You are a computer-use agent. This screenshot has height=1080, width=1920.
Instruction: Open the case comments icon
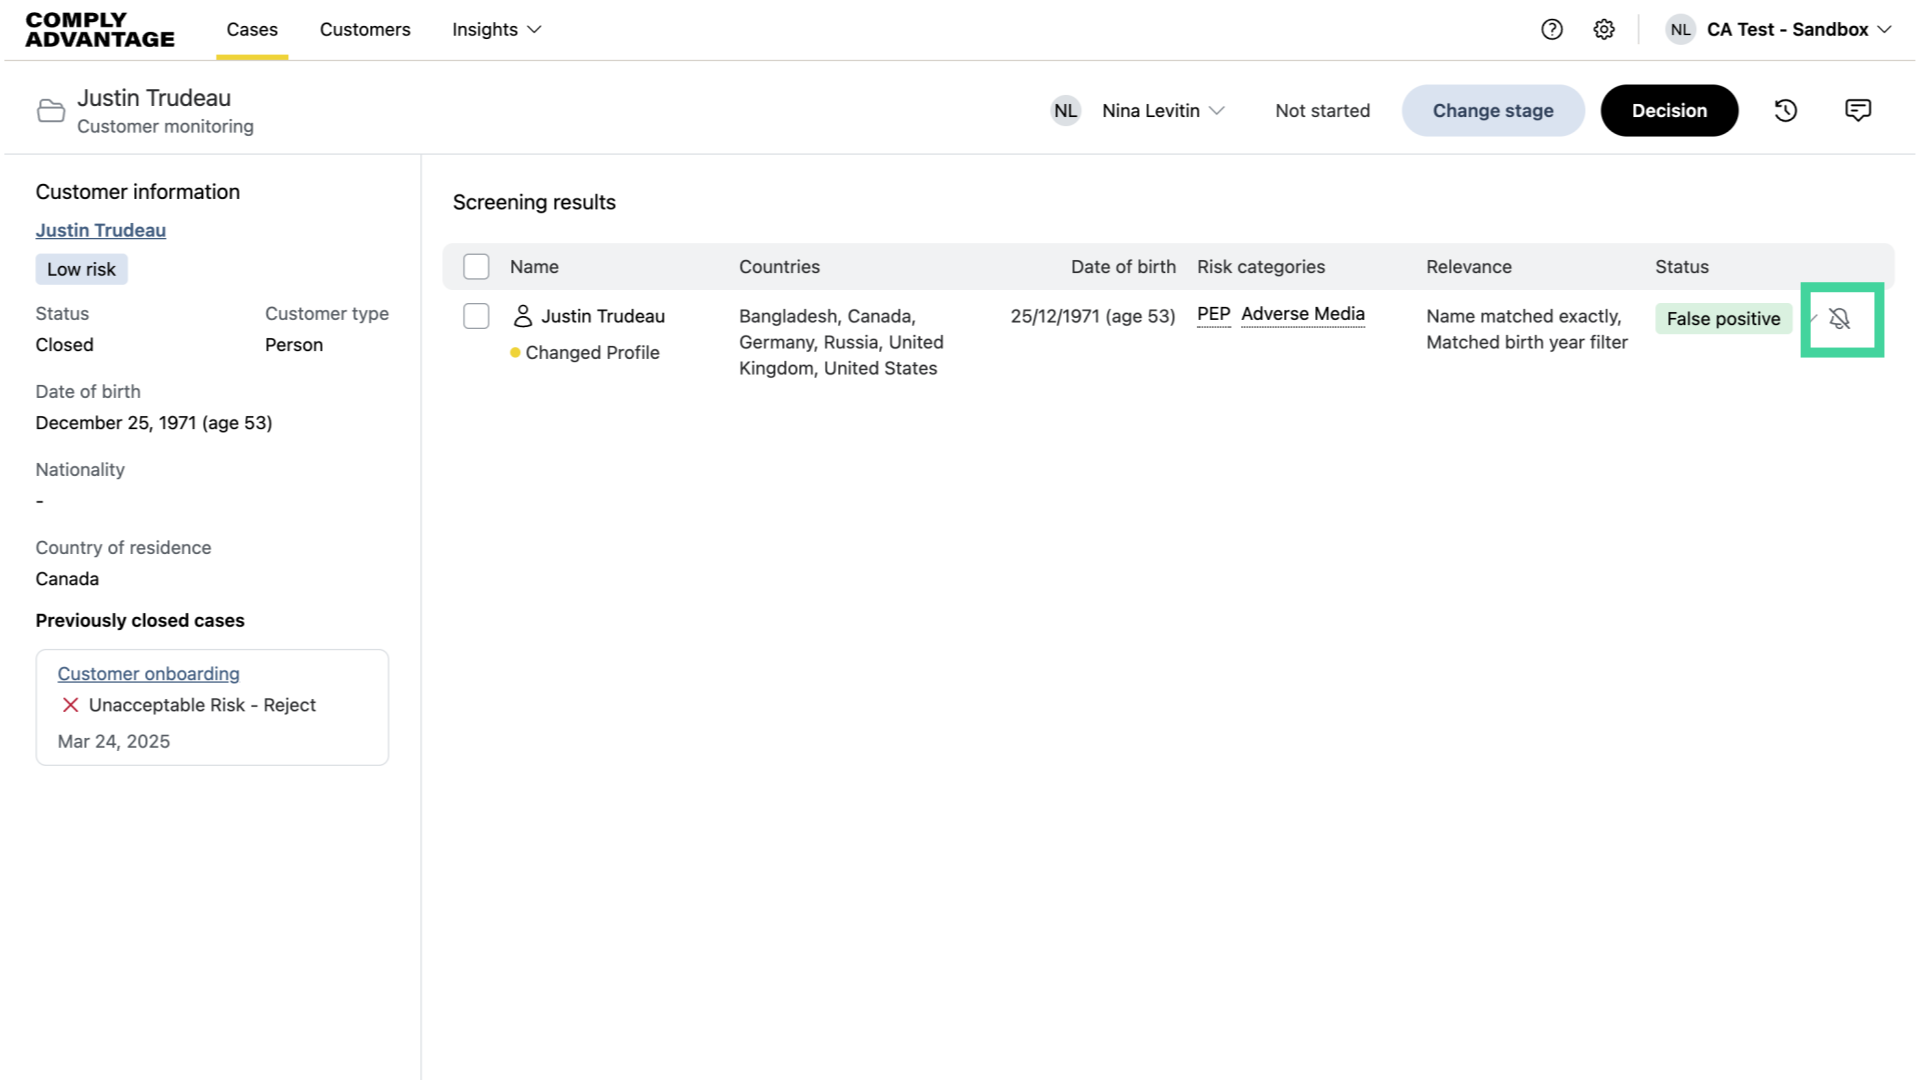1857,111
